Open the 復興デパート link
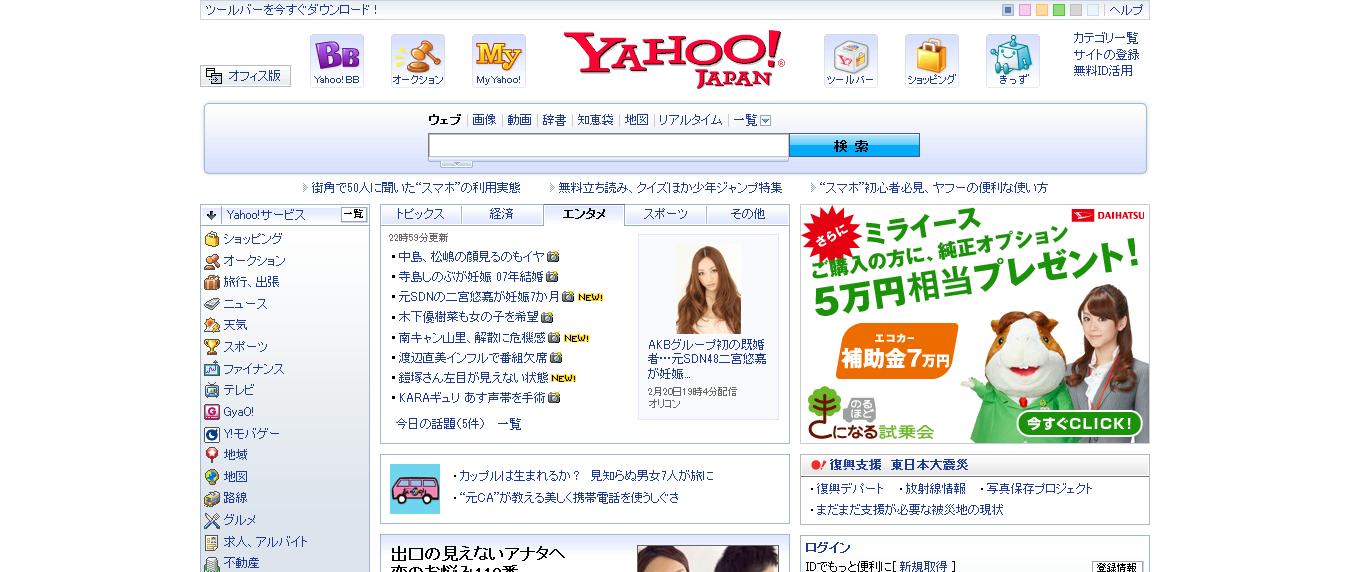The width and height of the screenshot is (1349, 572). 851,489
